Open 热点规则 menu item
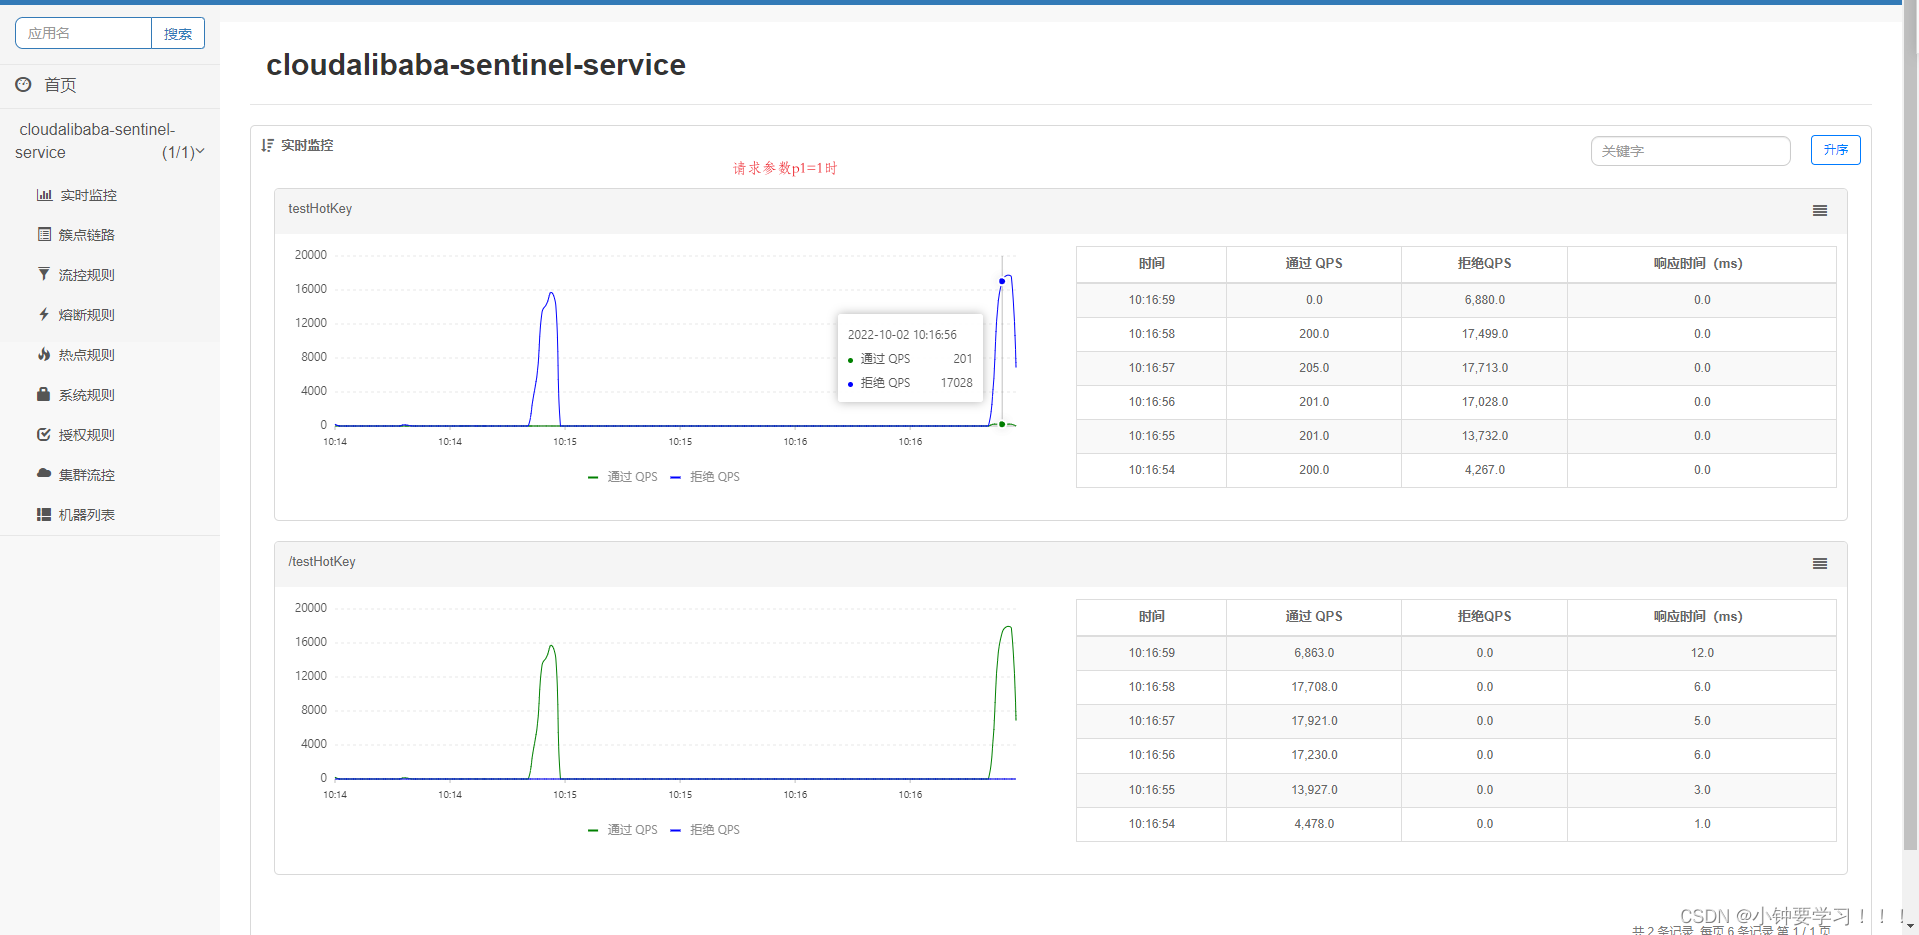 tap(87, 355)
